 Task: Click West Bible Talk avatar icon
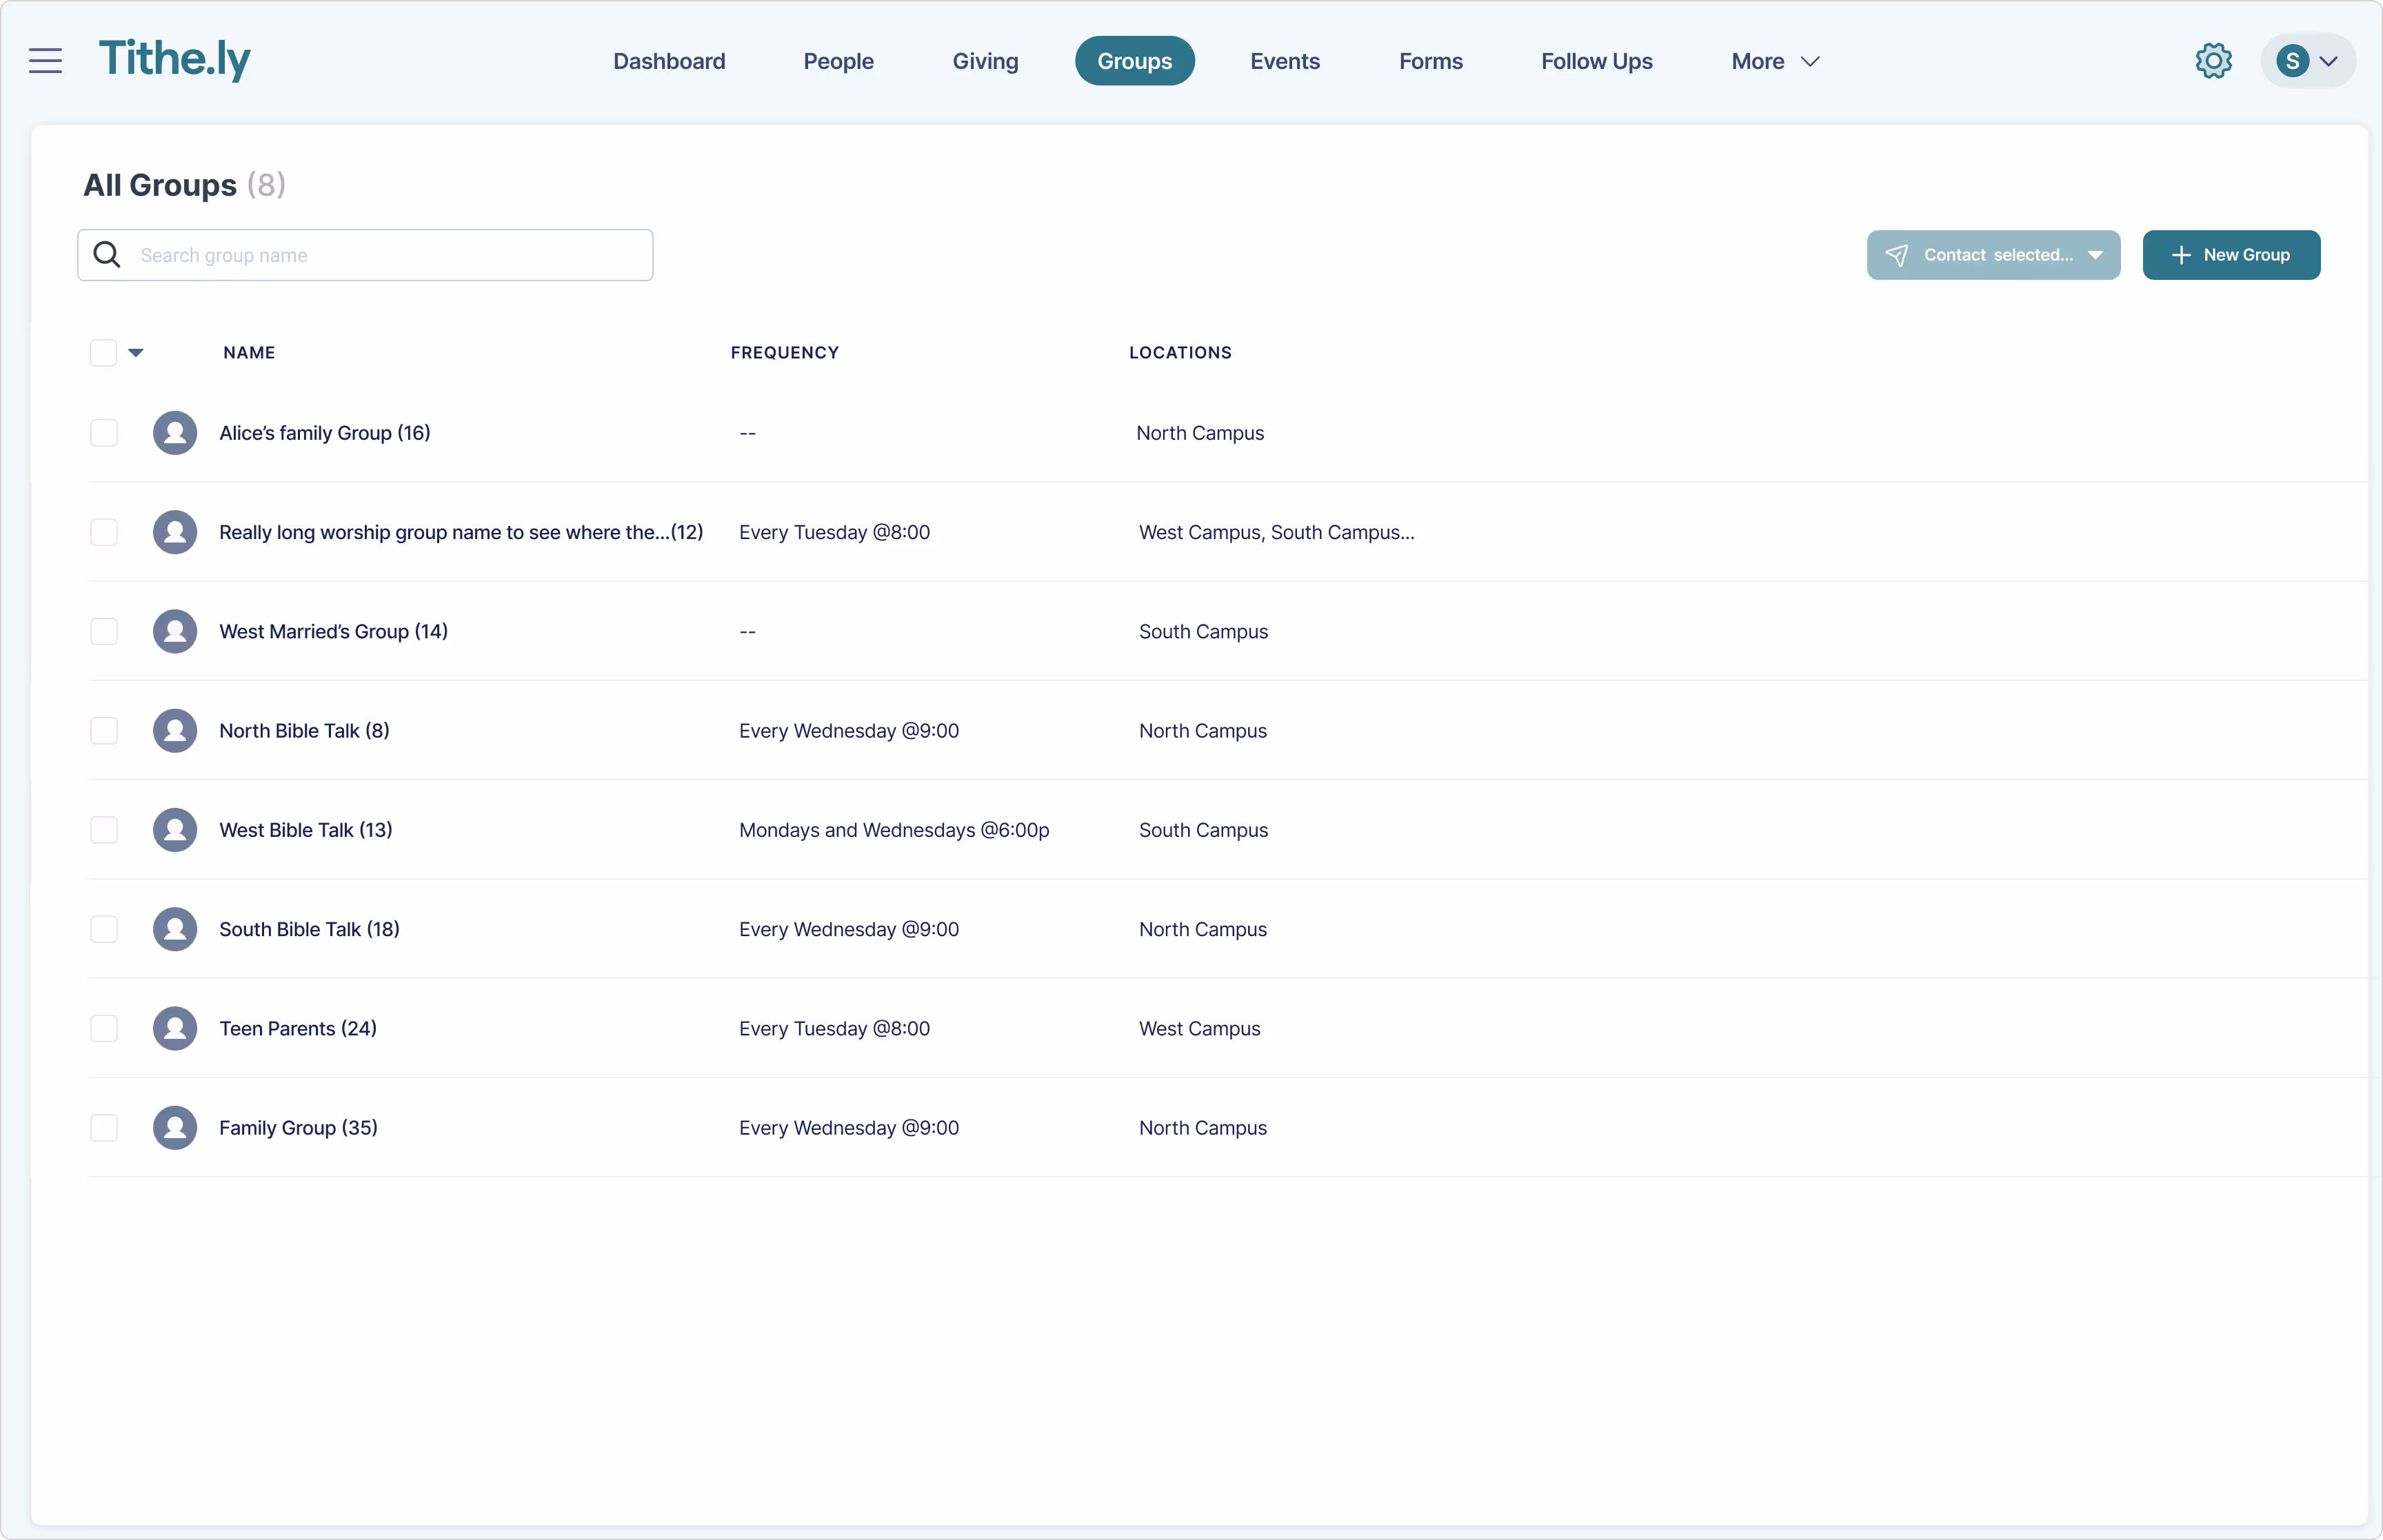point(175,830)
